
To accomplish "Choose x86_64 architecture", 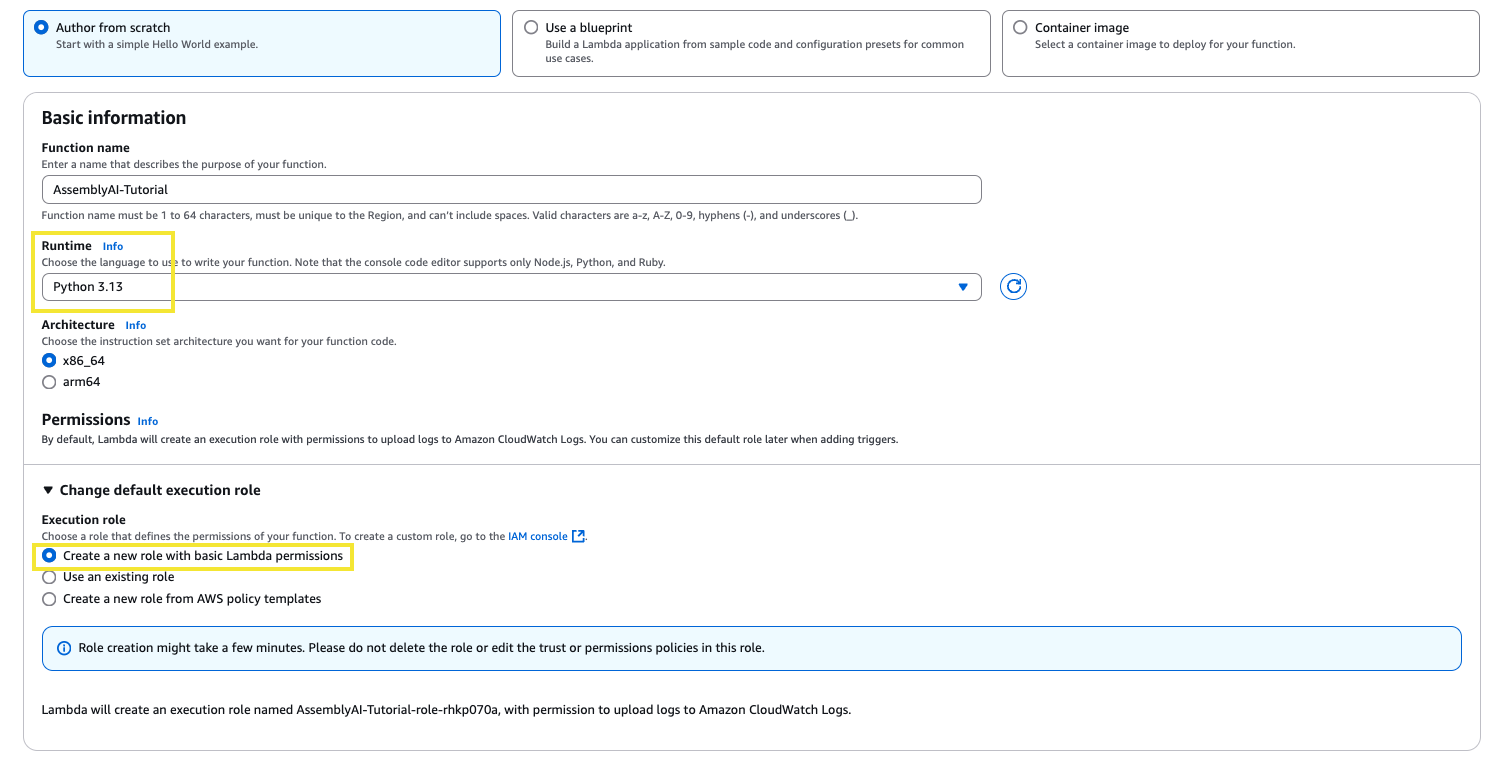I will (49, 361).
